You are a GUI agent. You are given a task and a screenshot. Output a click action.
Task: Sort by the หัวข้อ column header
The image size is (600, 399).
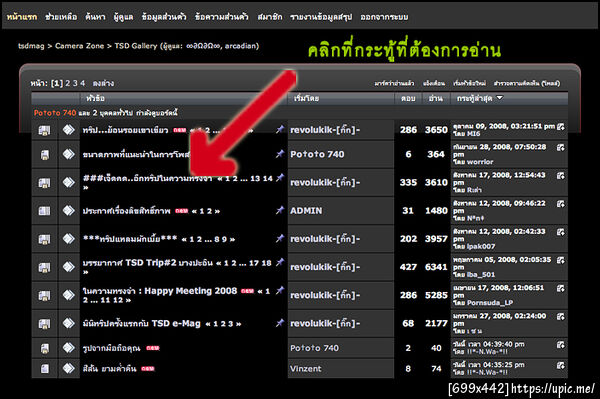95,98
